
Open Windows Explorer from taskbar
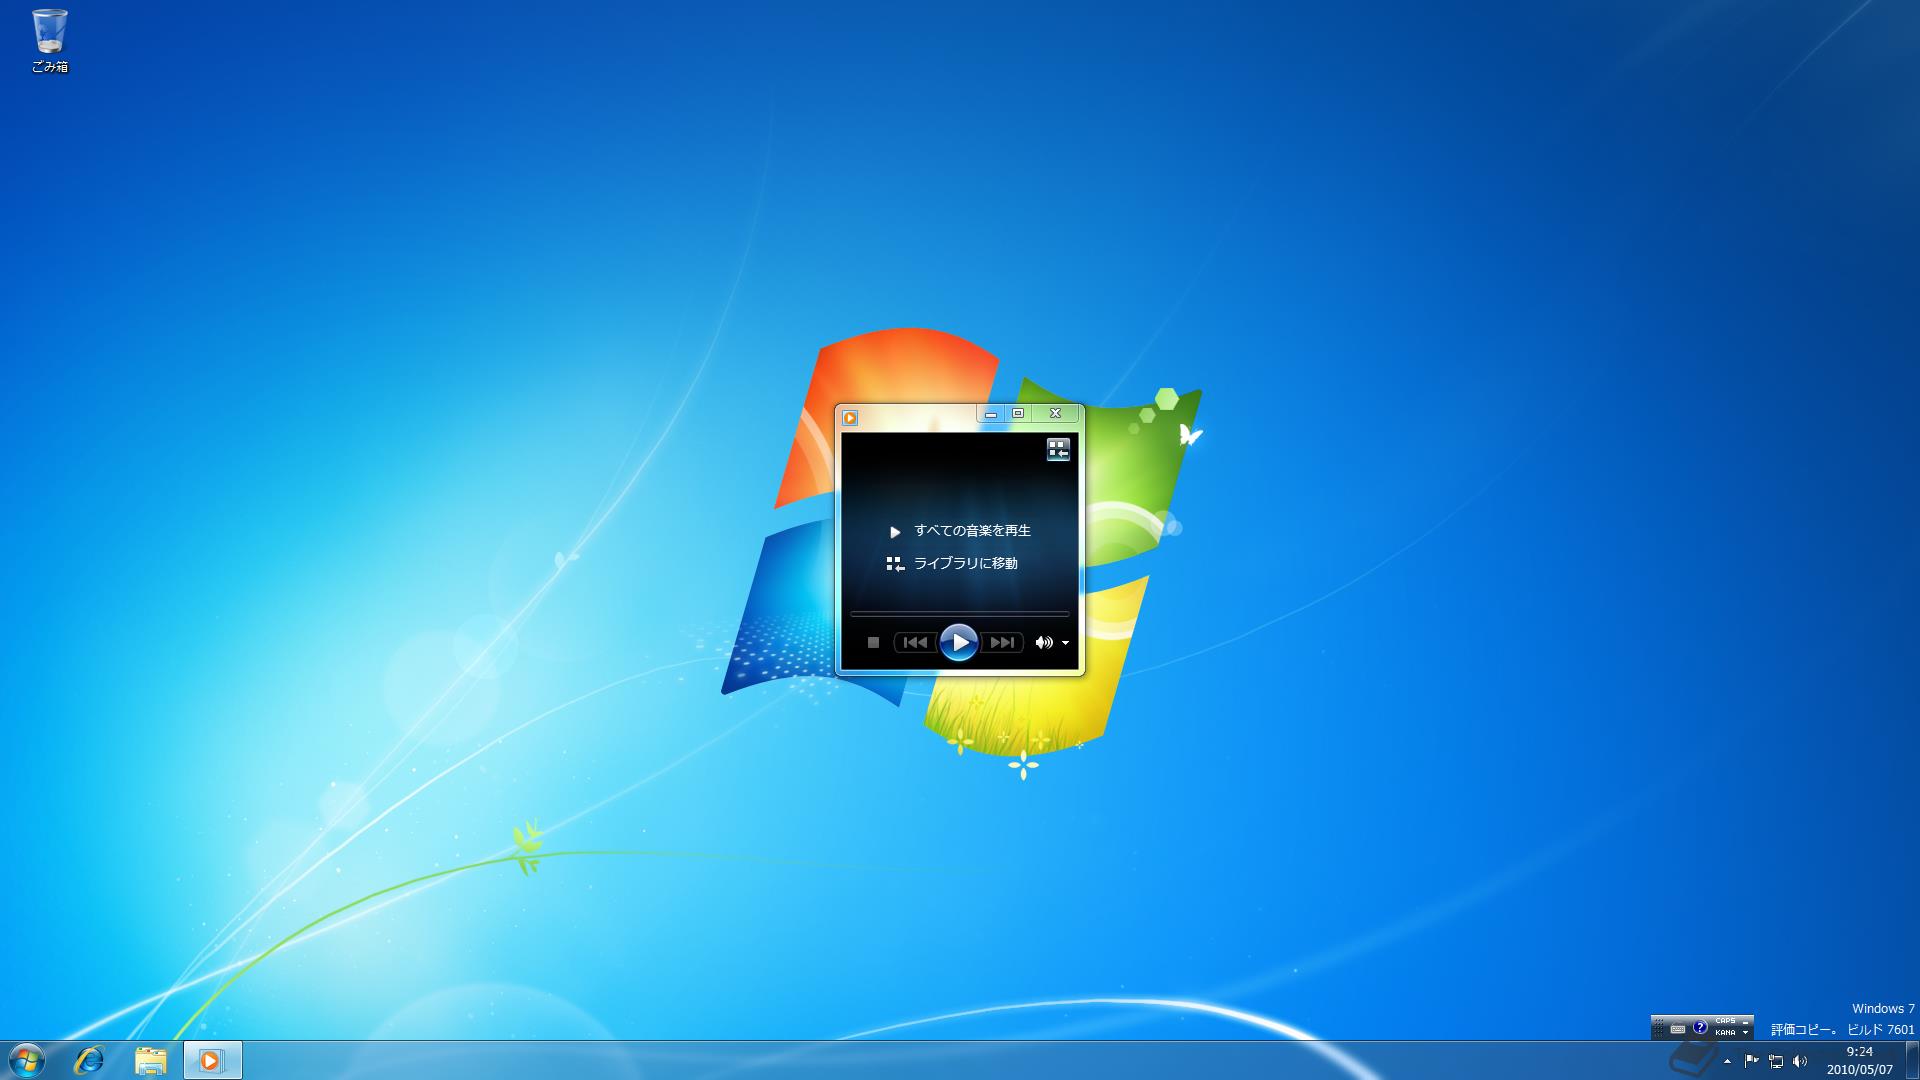[150, 1060]
